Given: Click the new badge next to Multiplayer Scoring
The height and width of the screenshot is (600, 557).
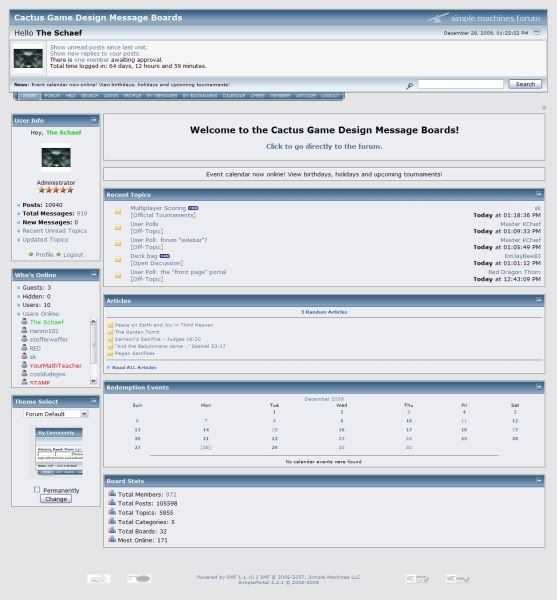Looking at the screenshot, I should [193, 208].
